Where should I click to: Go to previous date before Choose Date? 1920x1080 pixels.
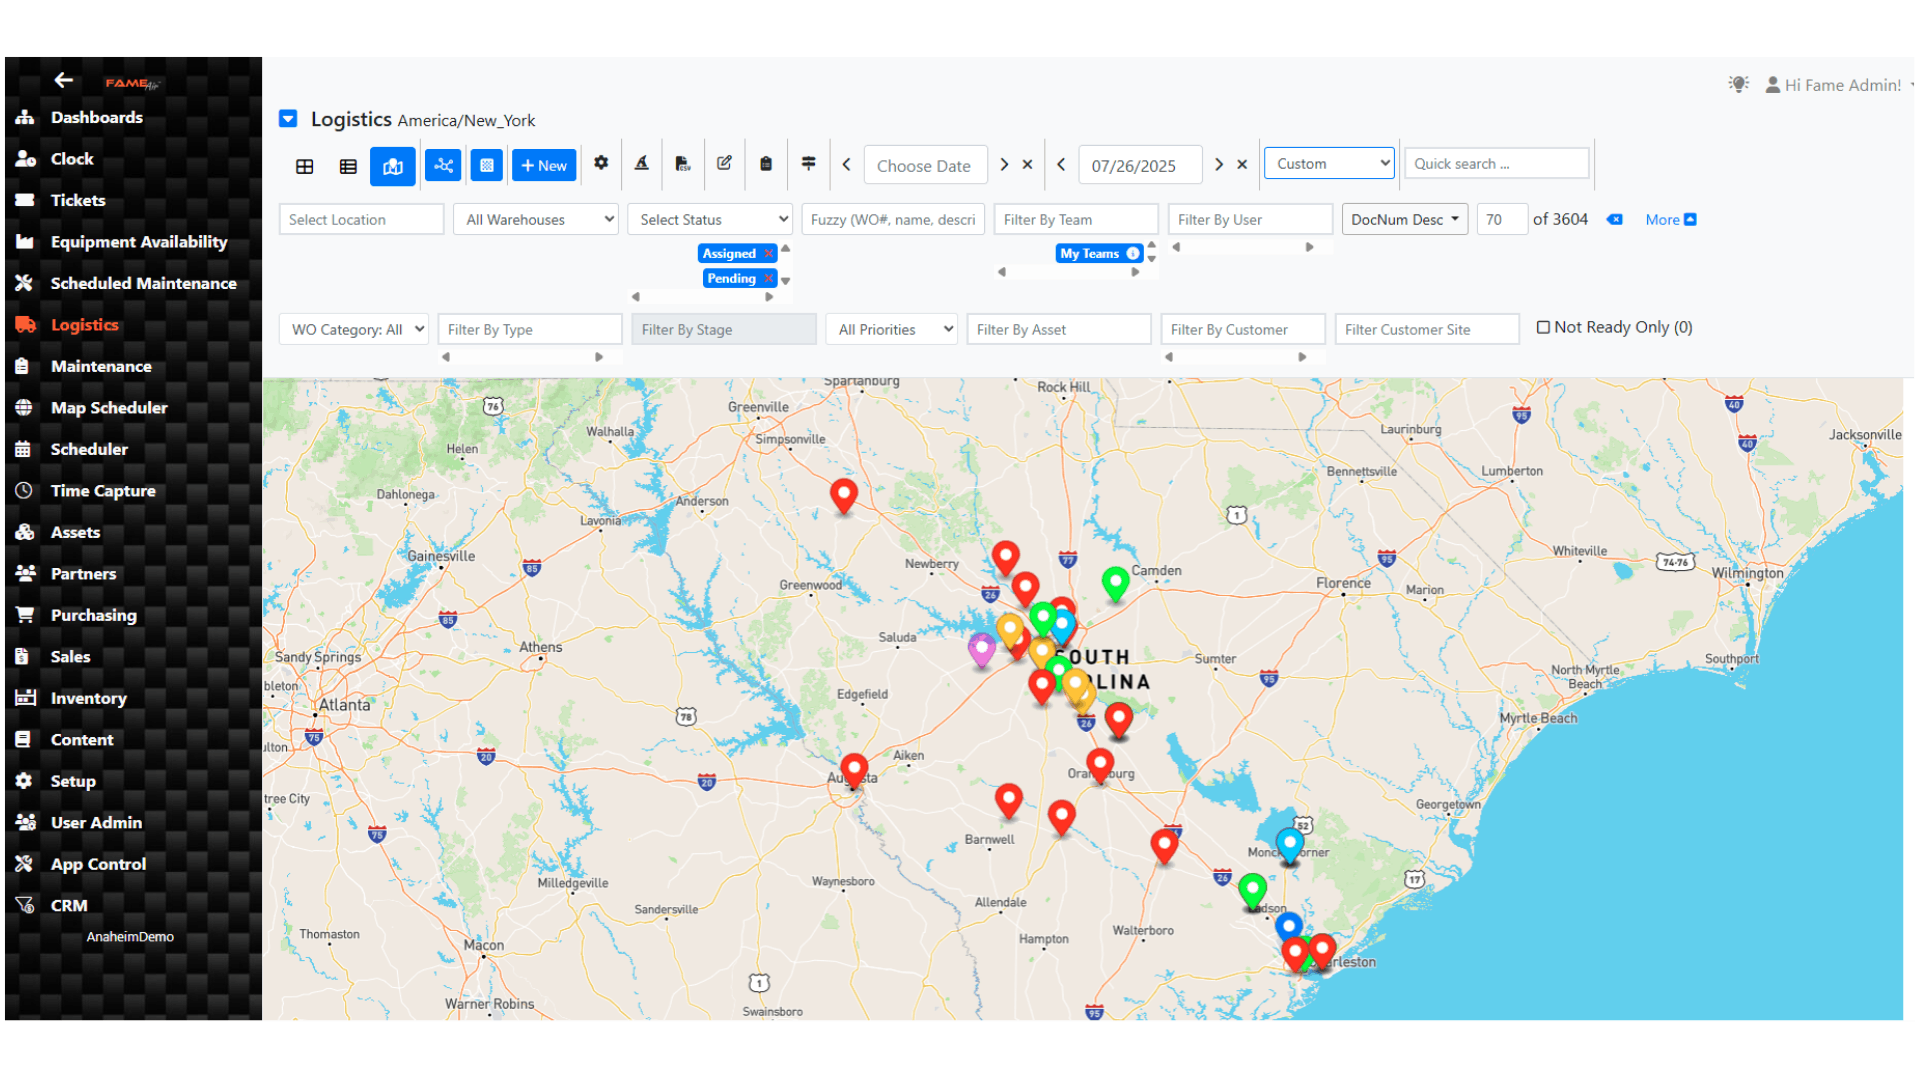[846, 164]
